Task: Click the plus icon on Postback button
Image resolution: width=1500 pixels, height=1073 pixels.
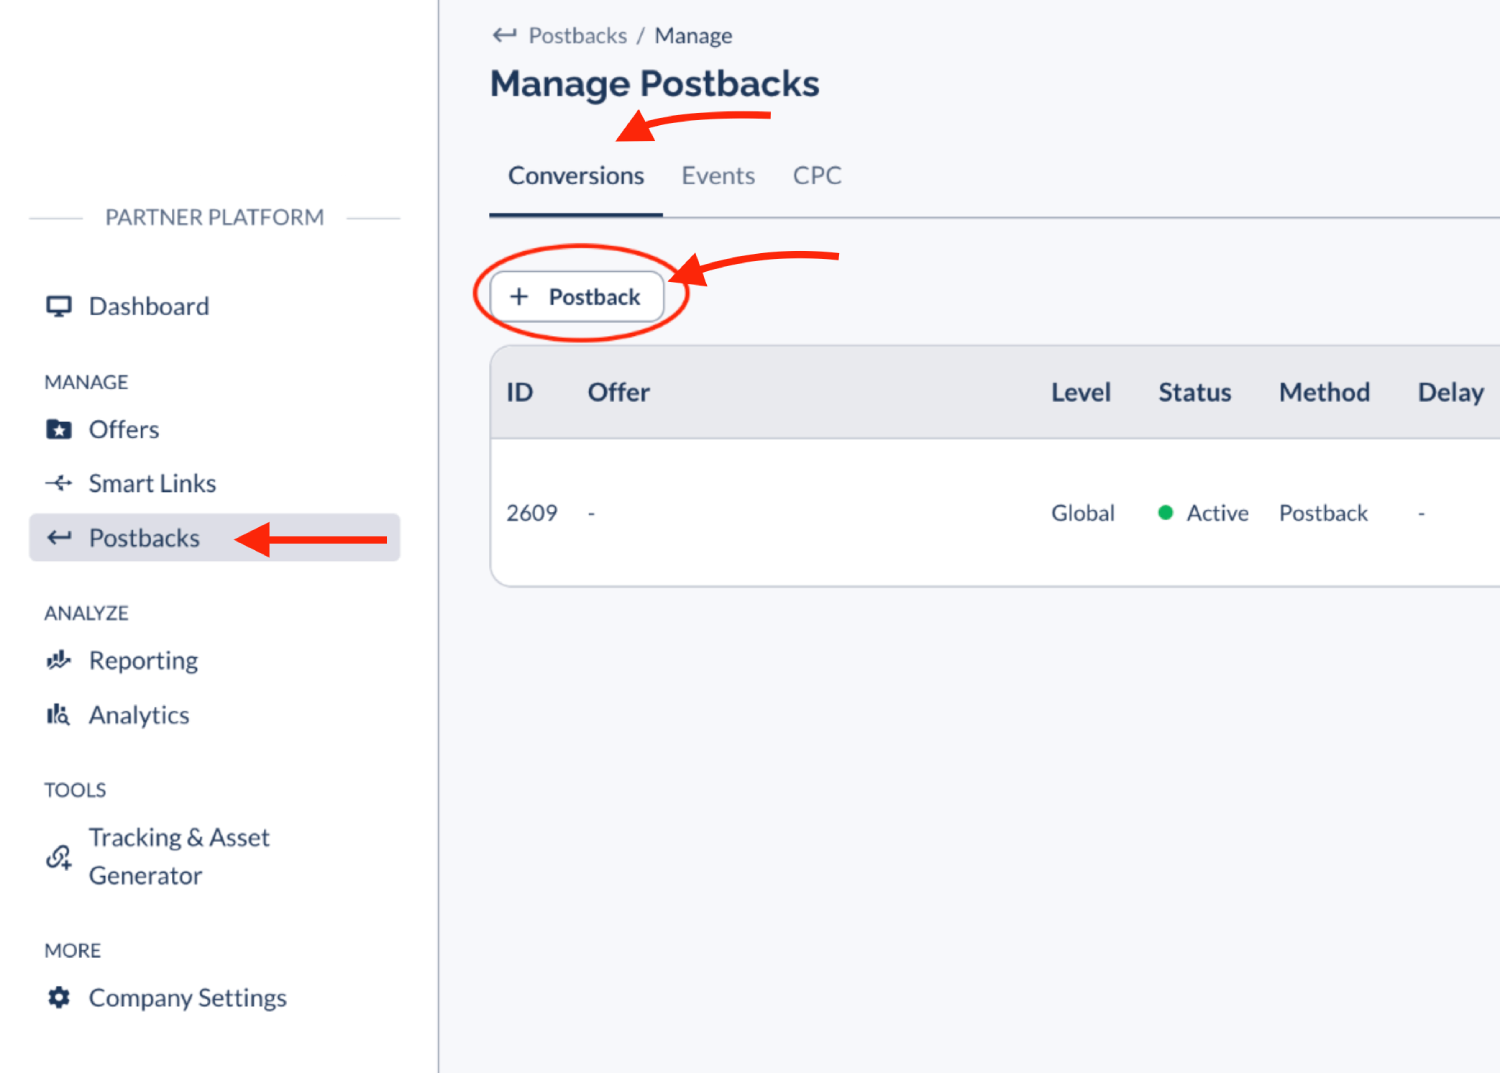Action: [x=519, y=297]
